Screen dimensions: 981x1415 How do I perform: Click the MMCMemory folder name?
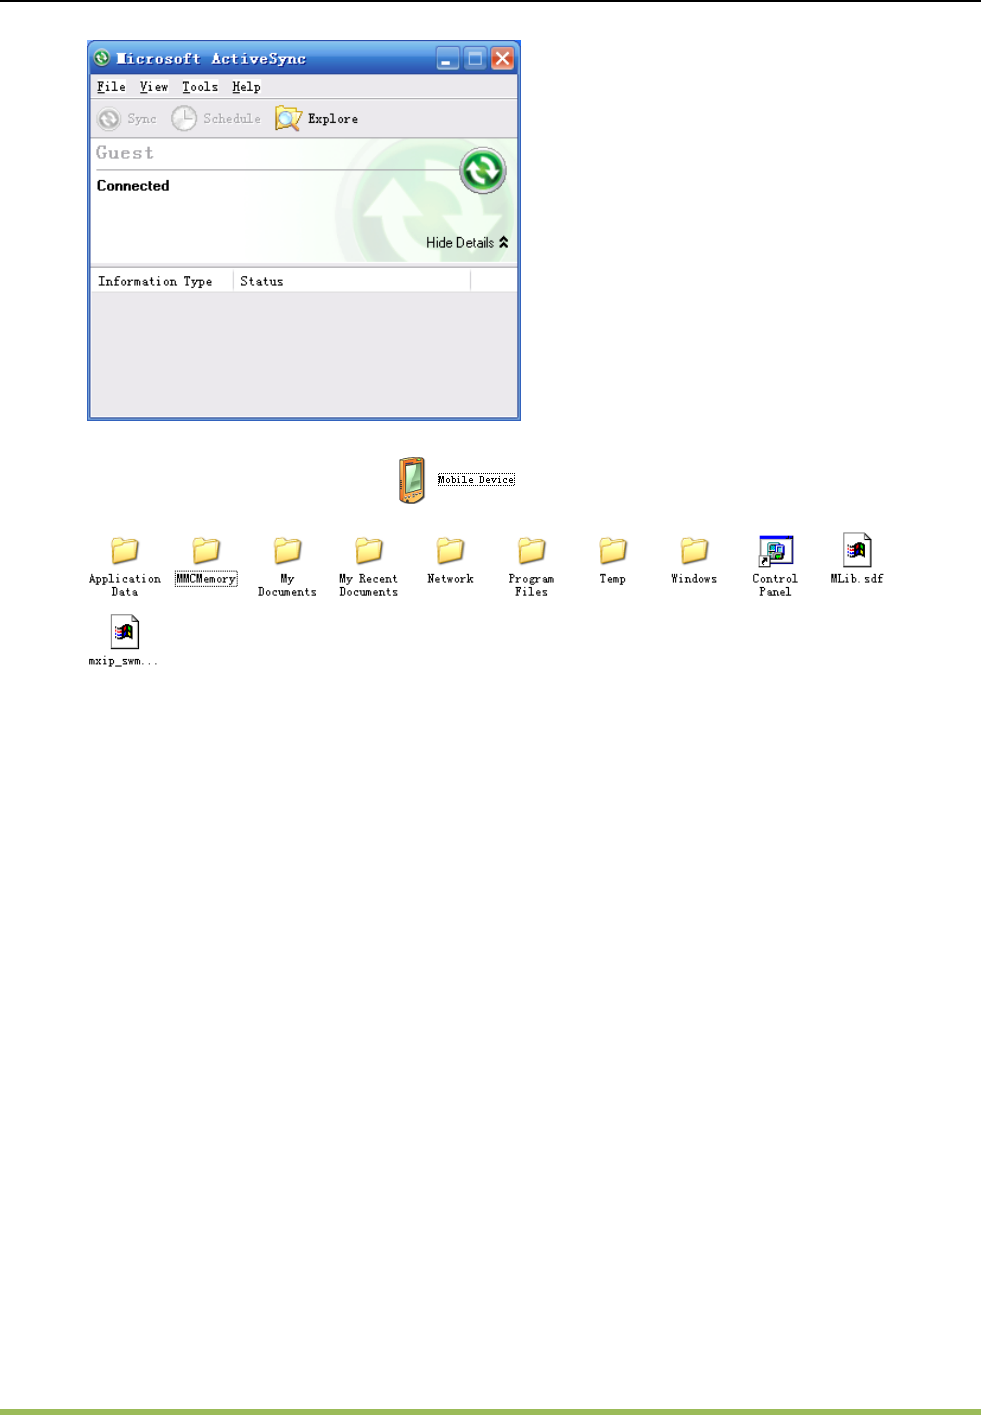206,579
